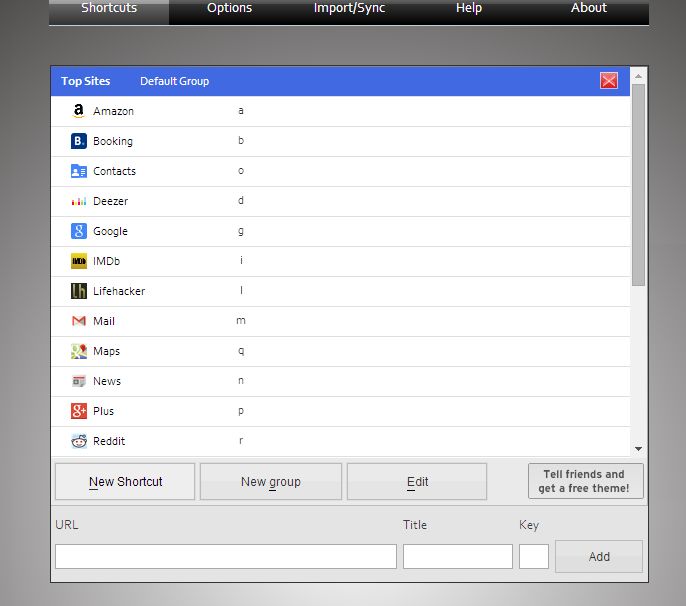Click the Contacts site icon

click(79, 171)
